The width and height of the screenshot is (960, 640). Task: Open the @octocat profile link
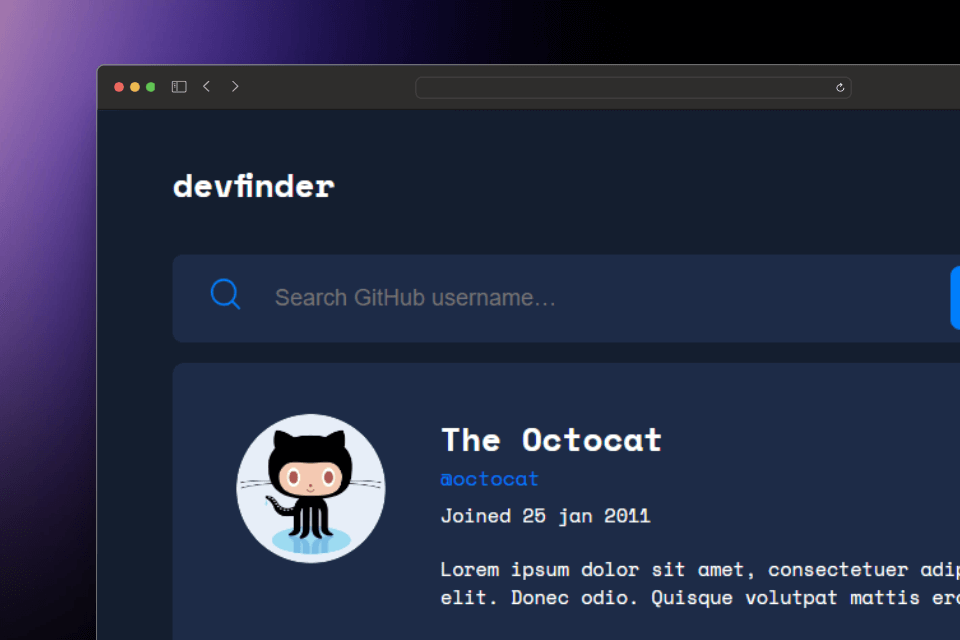tap(489, 479)
